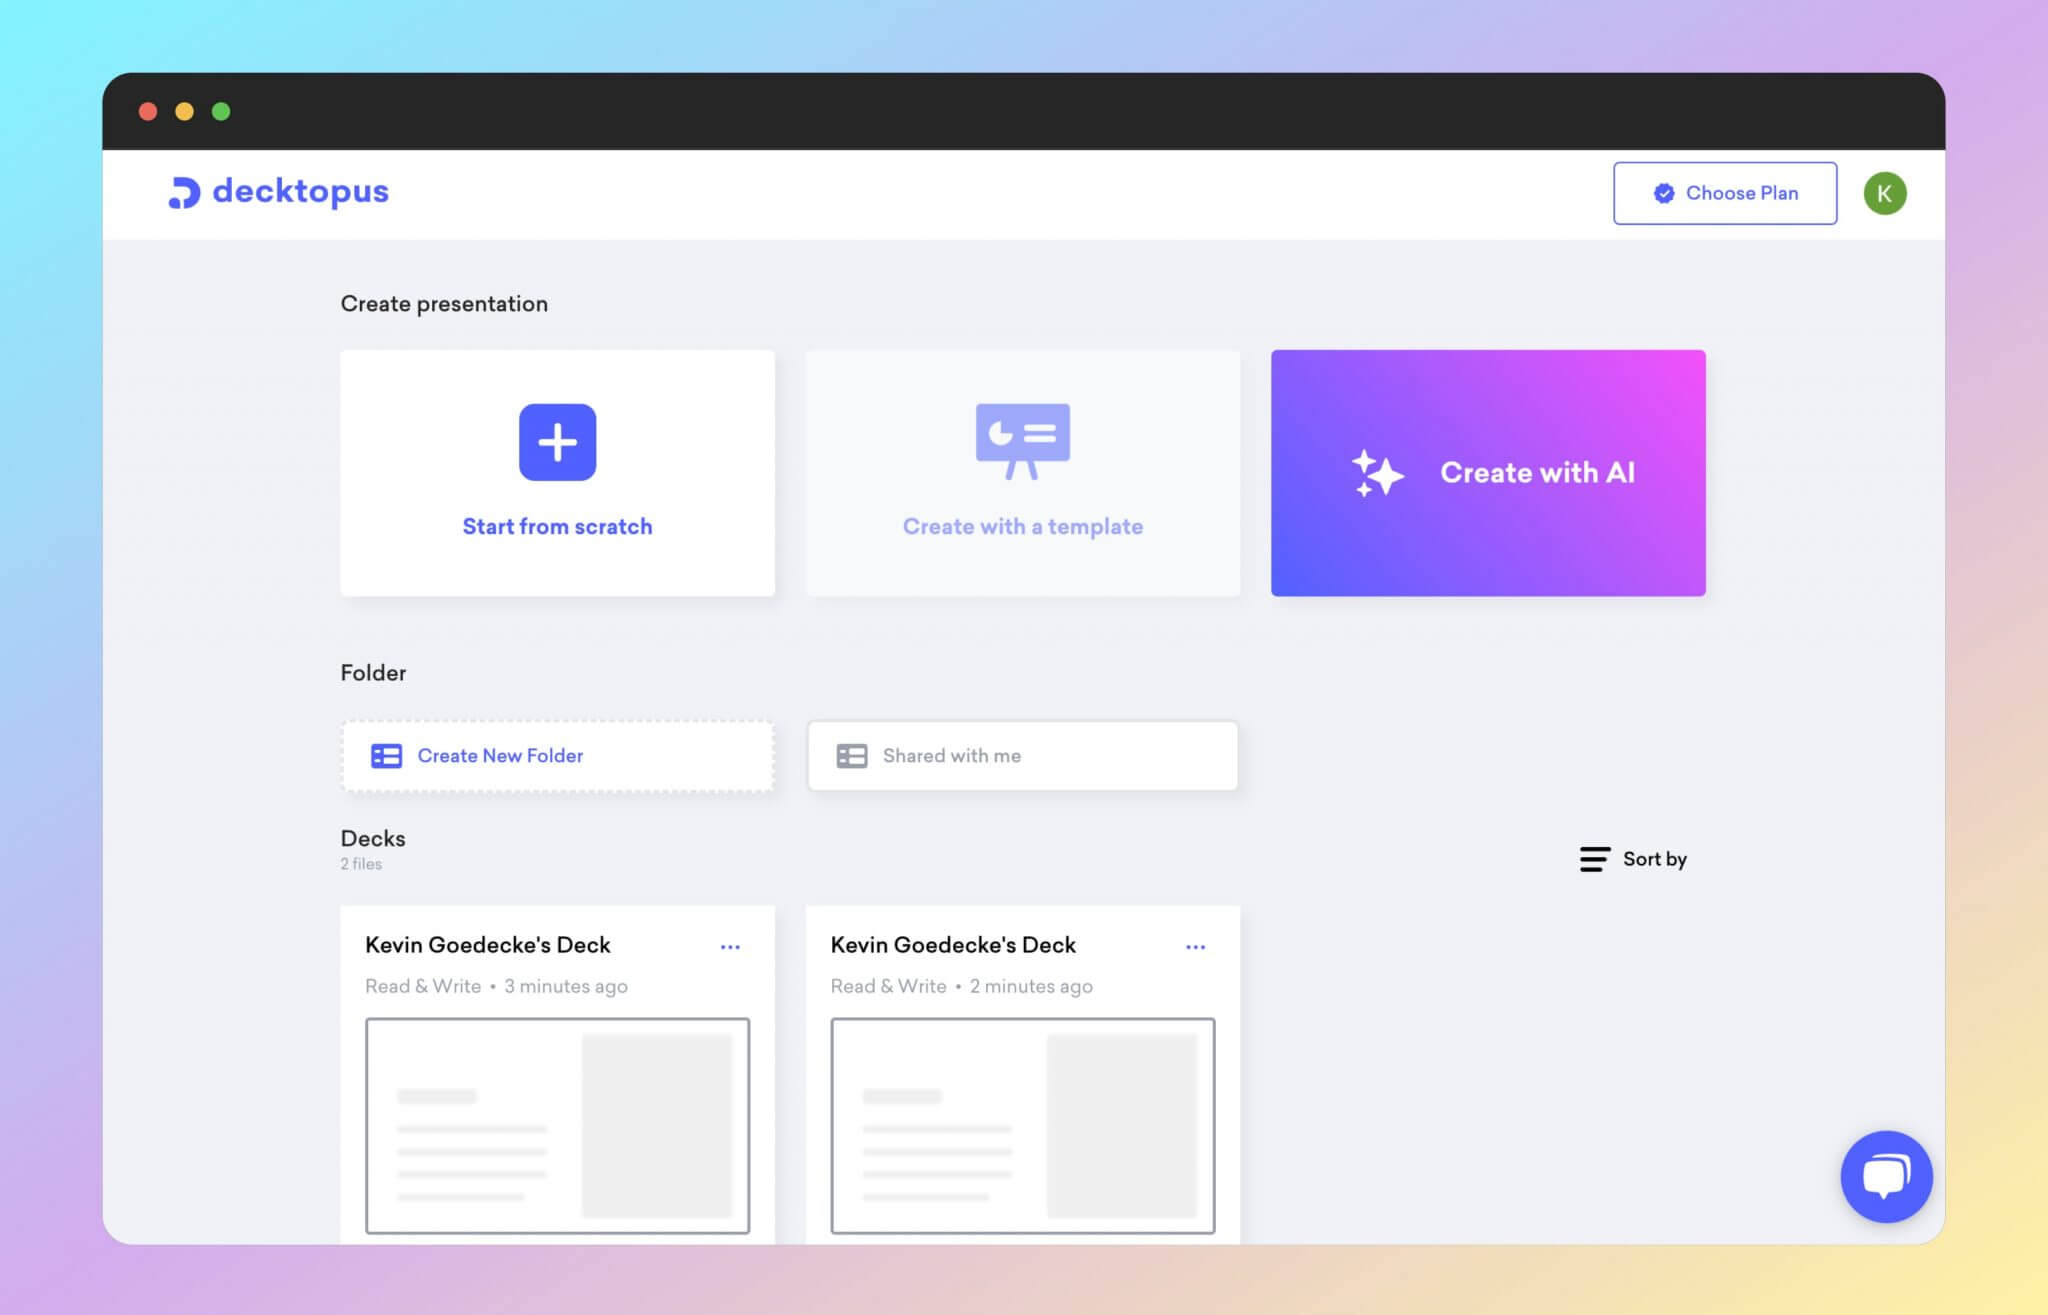The image size is (2048, 1315).
Task: Click the folder icon next to Create New Folder
Action: [385, 755]
